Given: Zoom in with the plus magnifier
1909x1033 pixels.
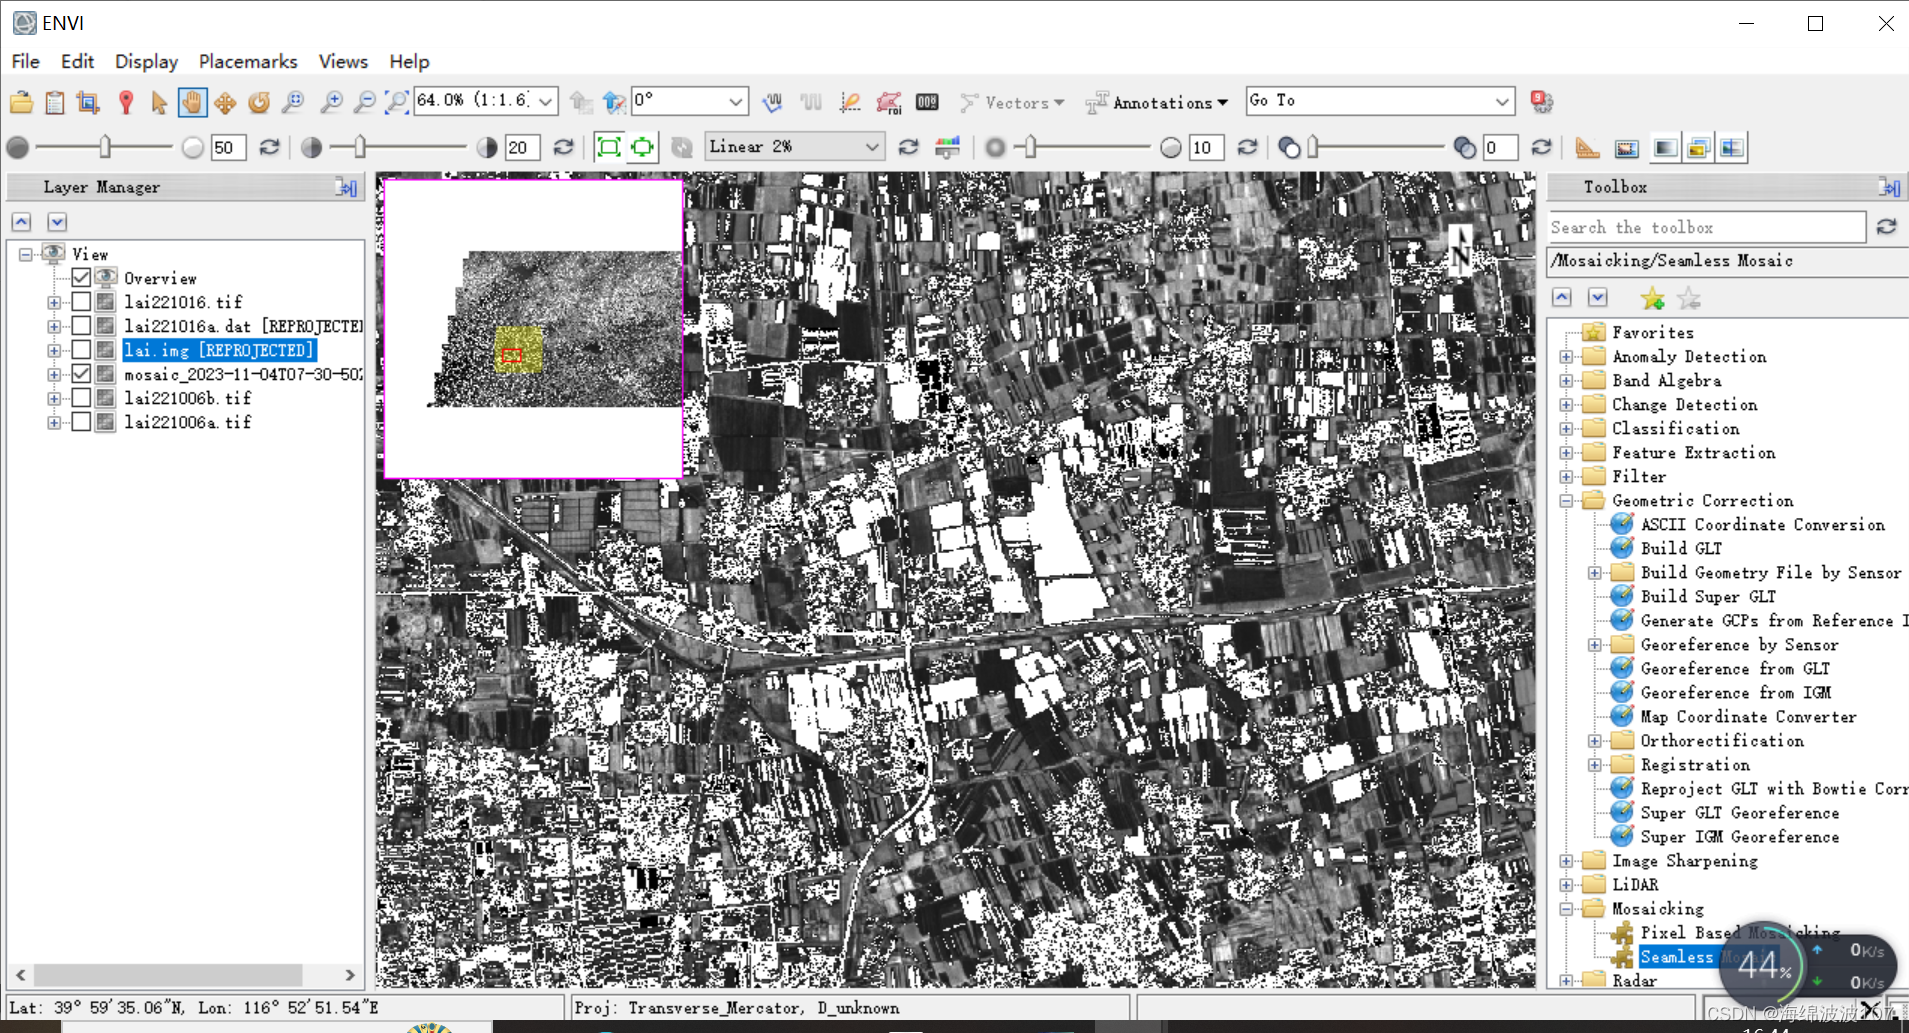Looking at the screenshot, I should click(x=330, y=102).
